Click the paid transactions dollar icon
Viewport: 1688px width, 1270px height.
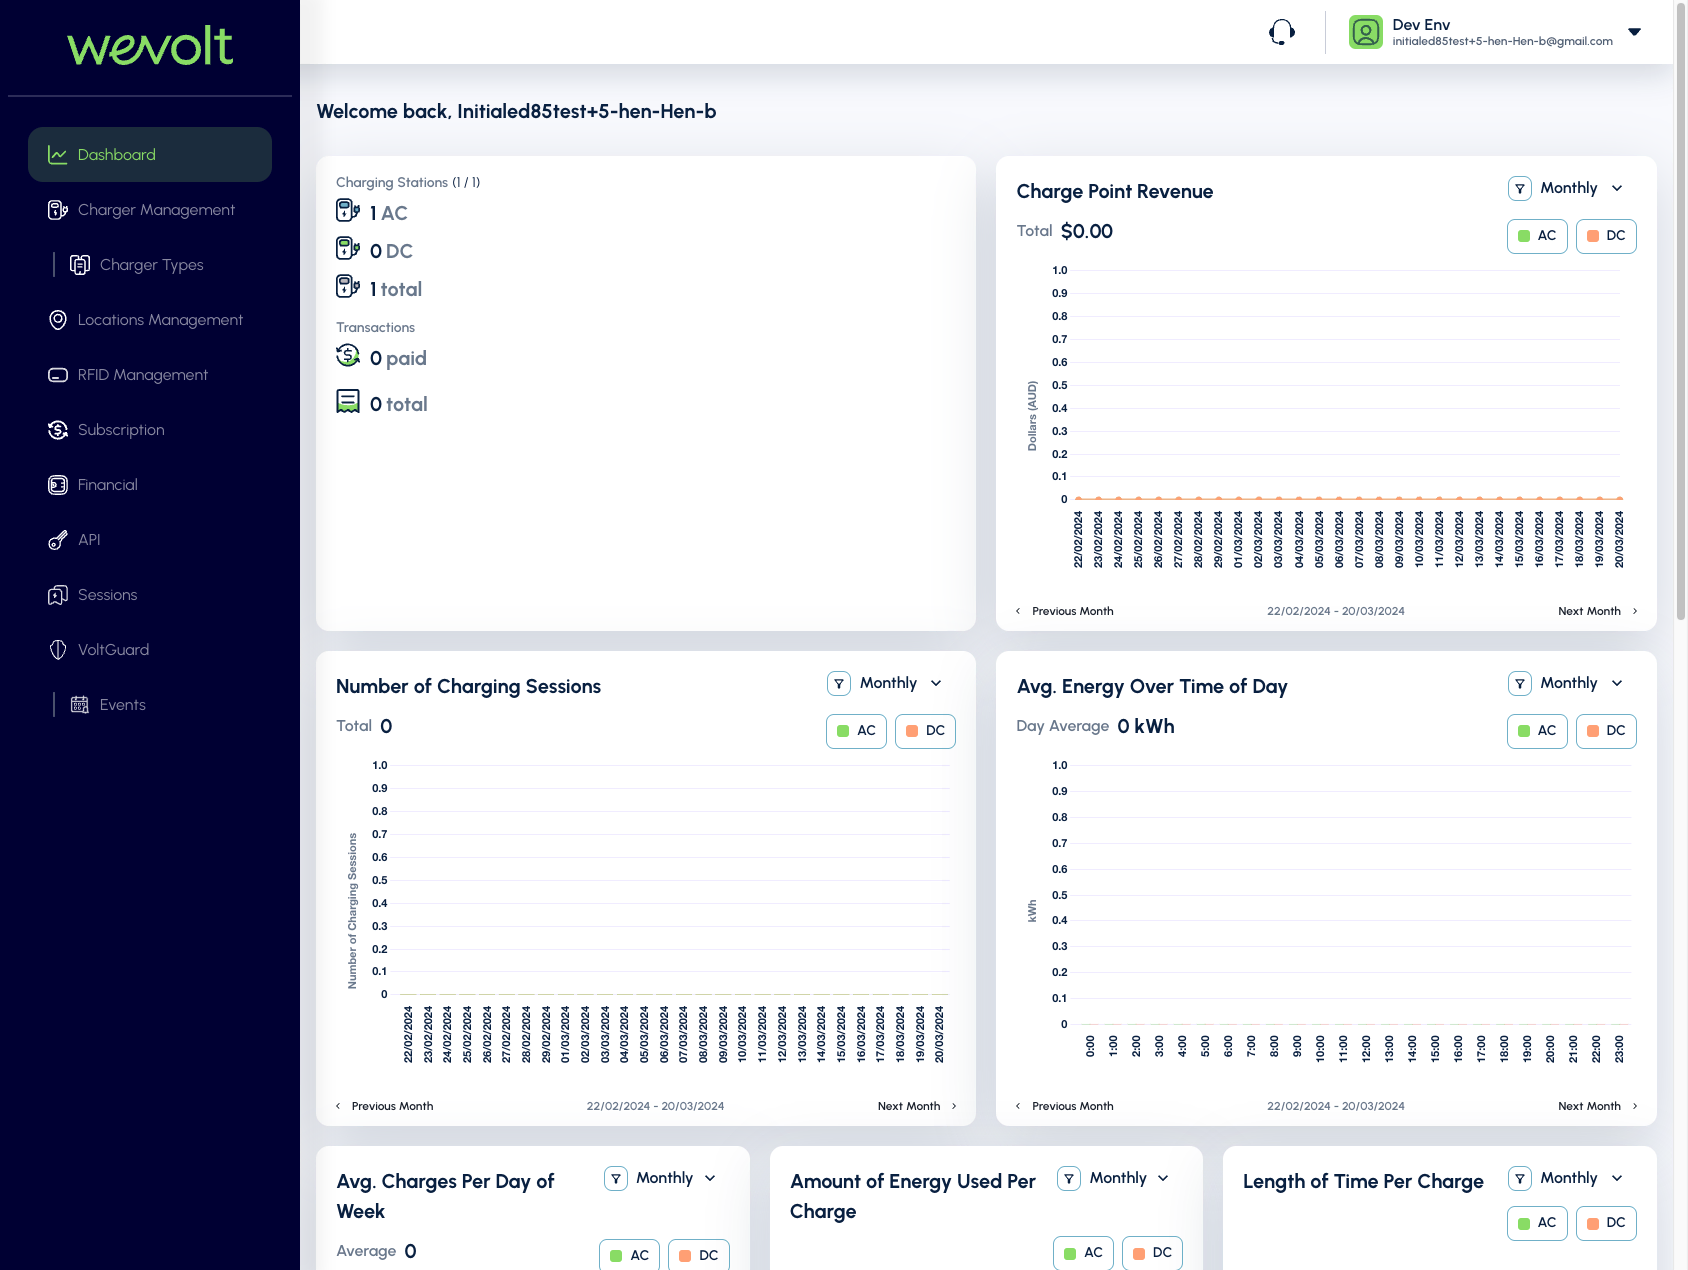click(x=348, y=355)
